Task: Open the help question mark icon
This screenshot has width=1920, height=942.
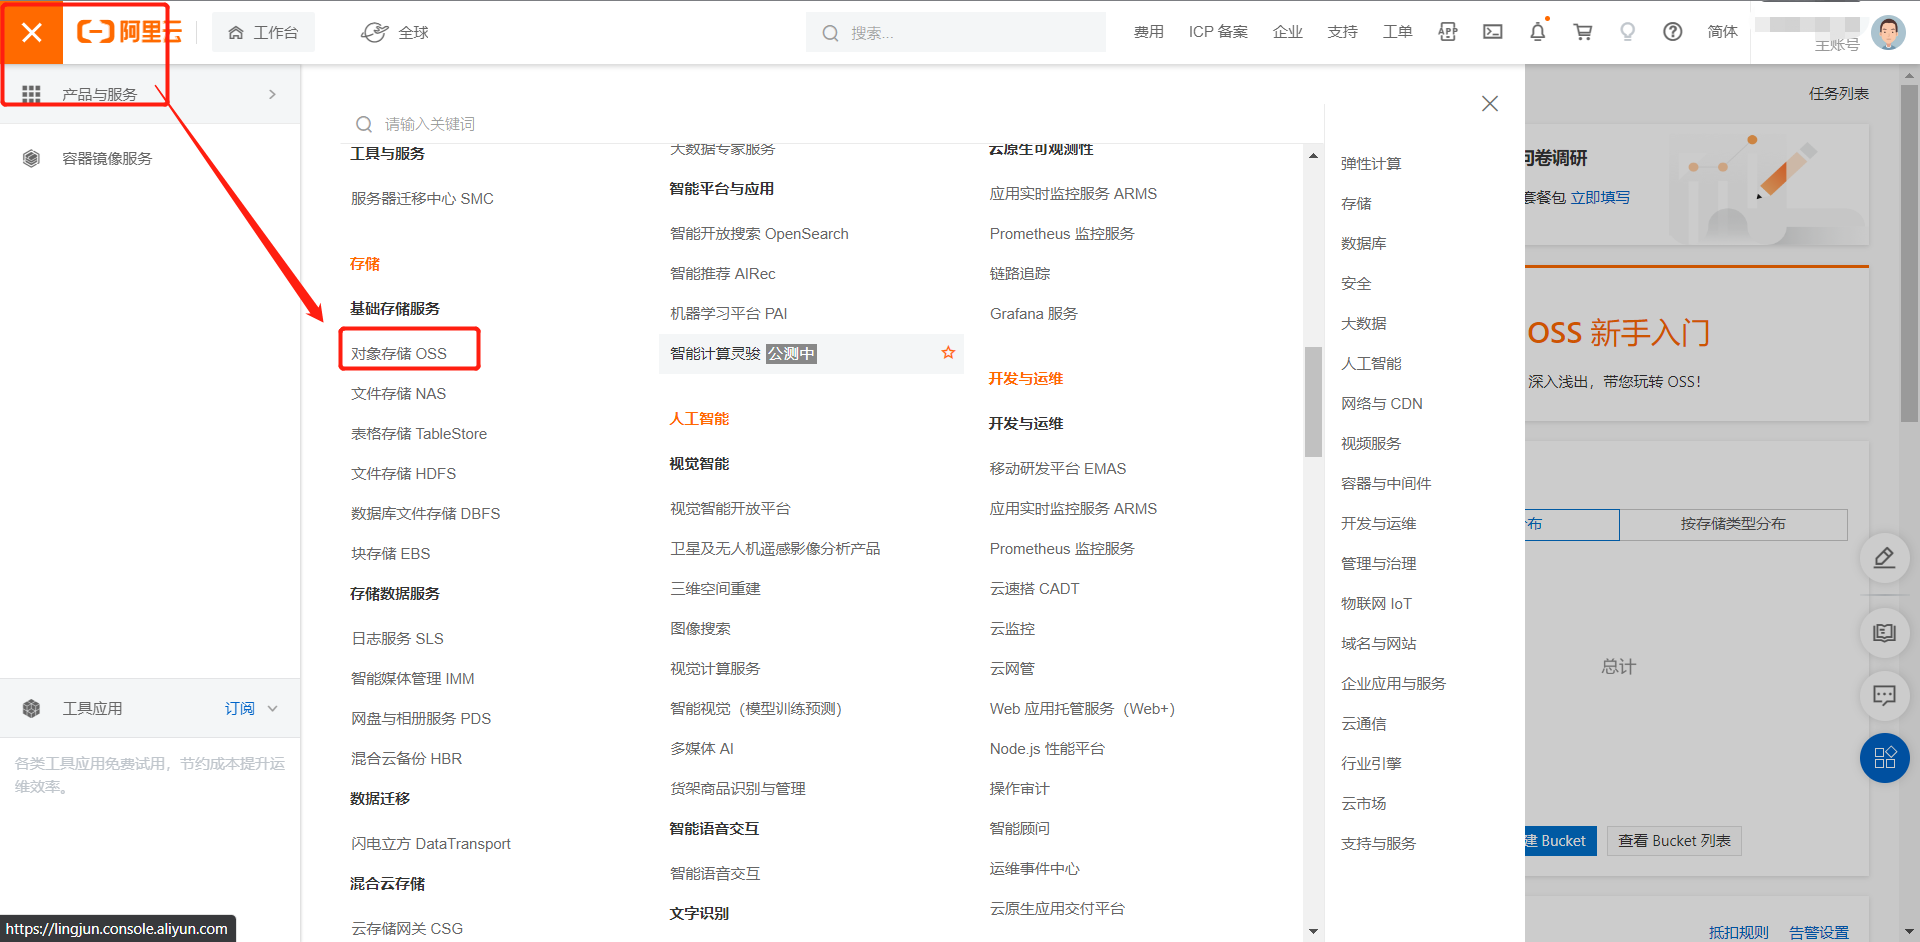Action: click(x=1673, y=32)
